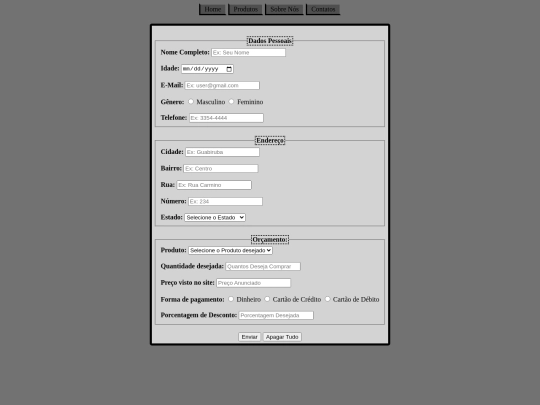This screenshot has width=540, height=405.
Task: Select the Masculino radio button
Action: tap(191, 102)
